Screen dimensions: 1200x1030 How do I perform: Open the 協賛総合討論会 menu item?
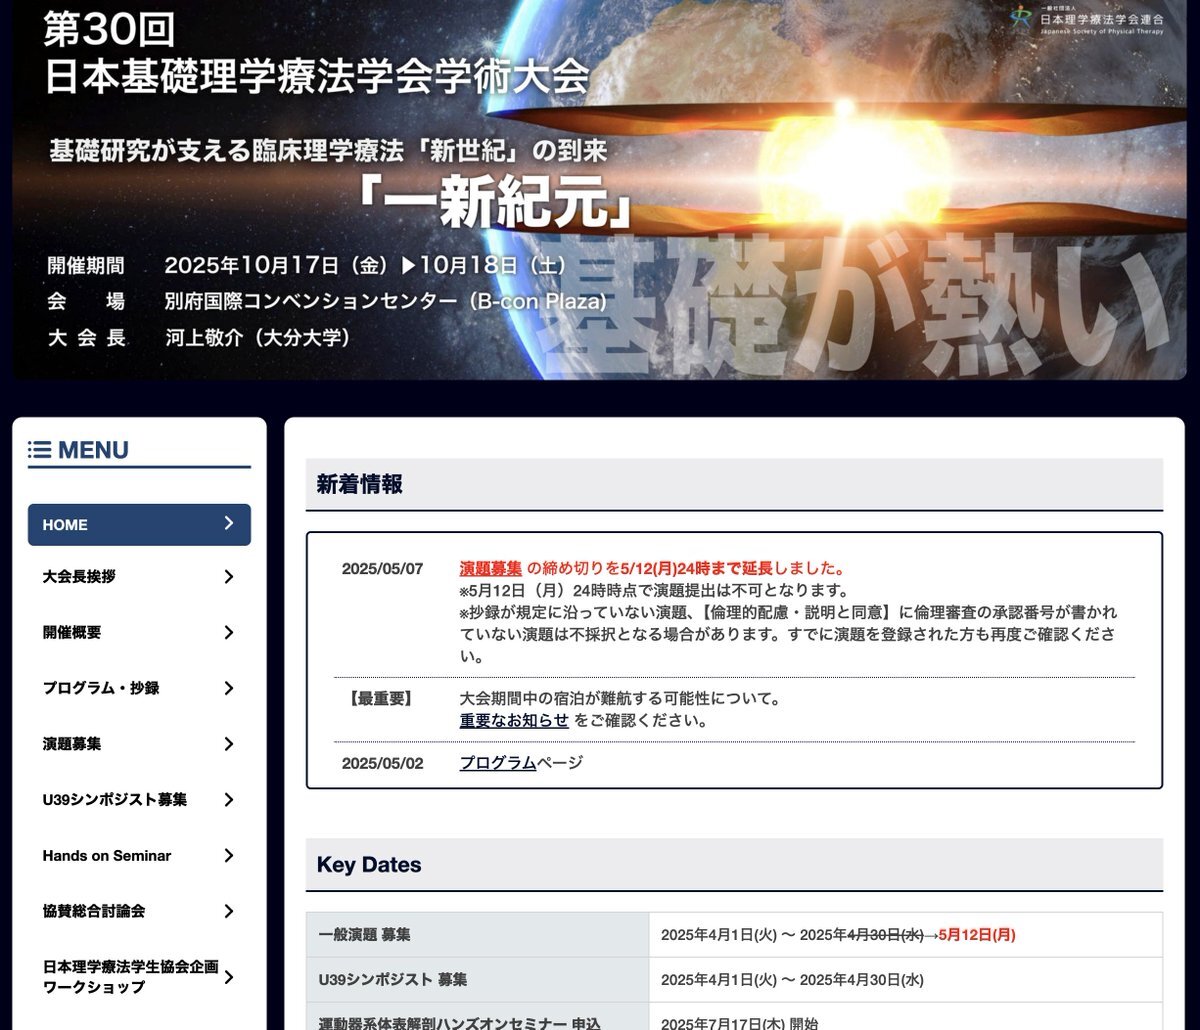139,911
